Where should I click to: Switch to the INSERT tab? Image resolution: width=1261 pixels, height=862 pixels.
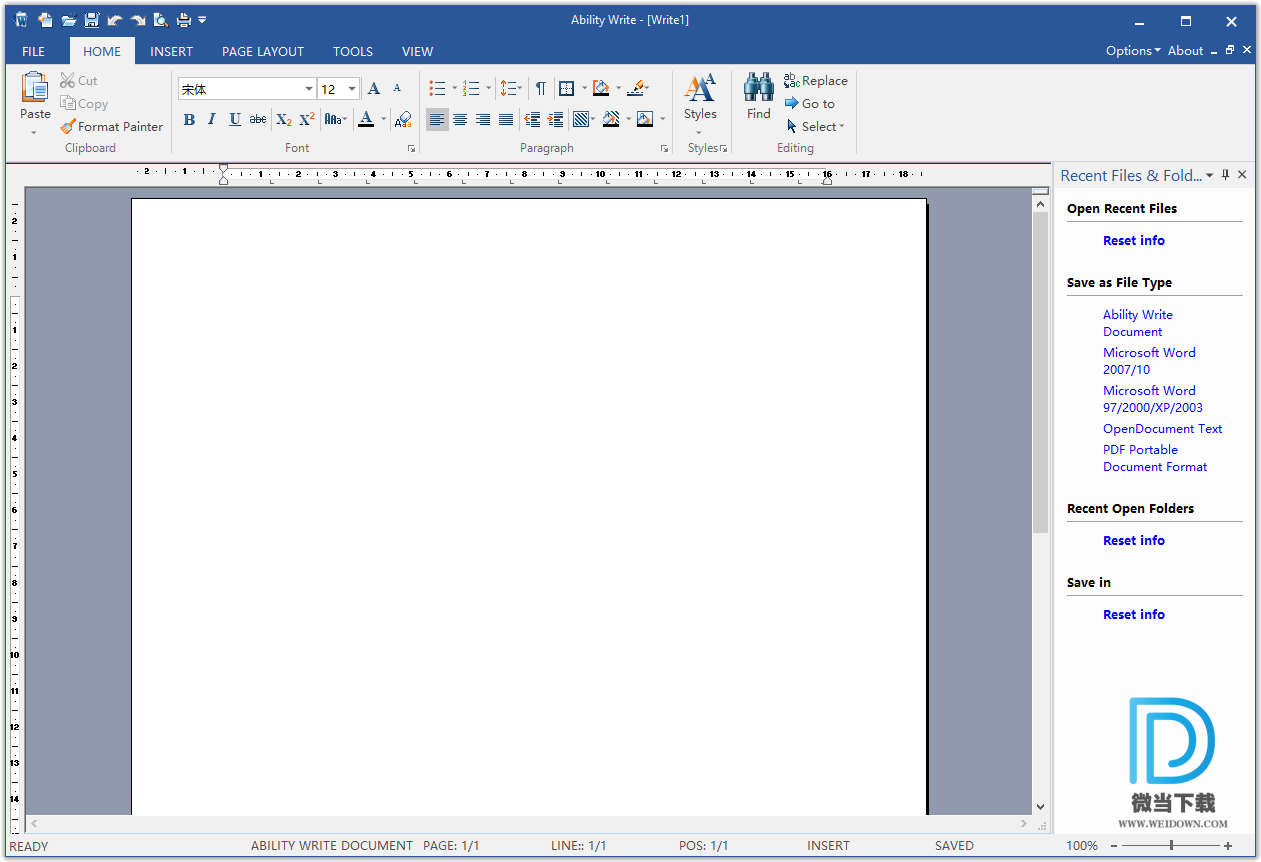point(172,51)
